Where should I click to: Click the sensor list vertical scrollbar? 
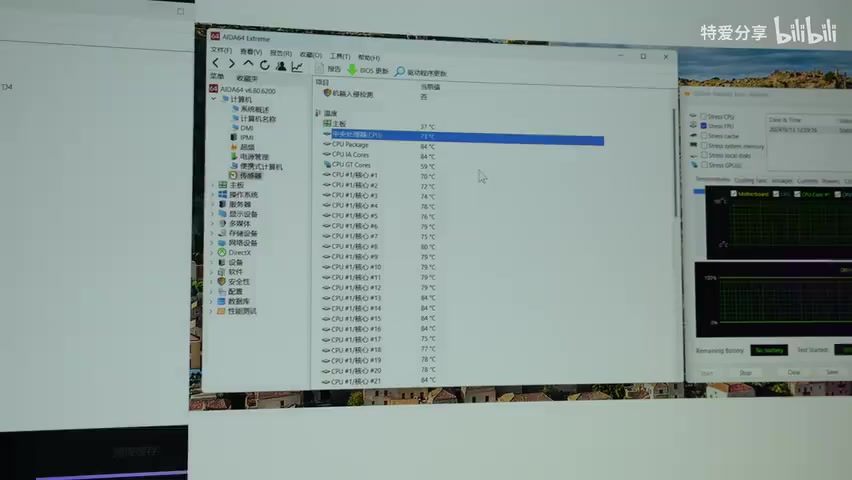(674, 163)
